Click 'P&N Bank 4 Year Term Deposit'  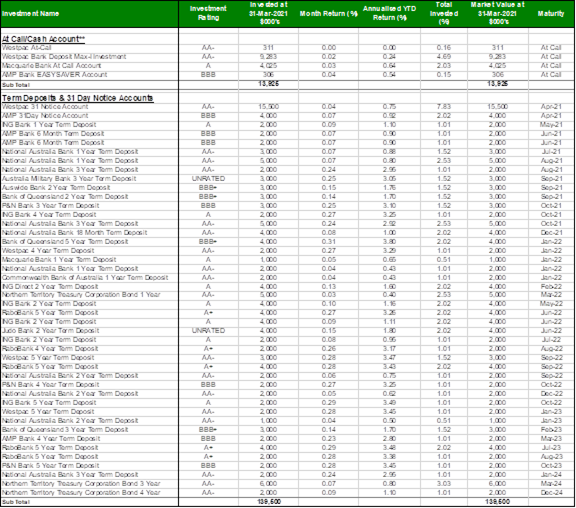[50, 385]
